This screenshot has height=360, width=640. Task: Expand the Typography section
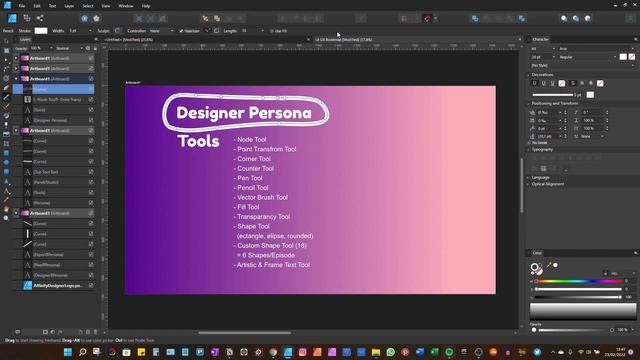[528, 149]
